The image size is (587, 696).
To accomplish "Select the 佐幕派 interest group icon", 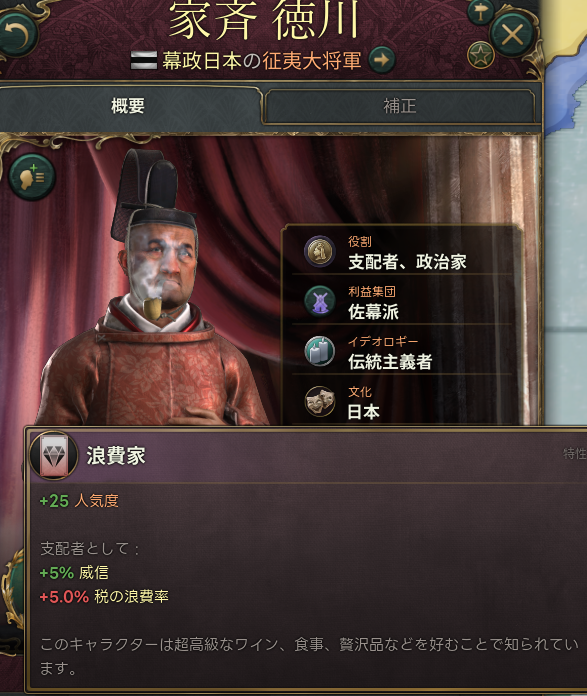I will 320,301.
